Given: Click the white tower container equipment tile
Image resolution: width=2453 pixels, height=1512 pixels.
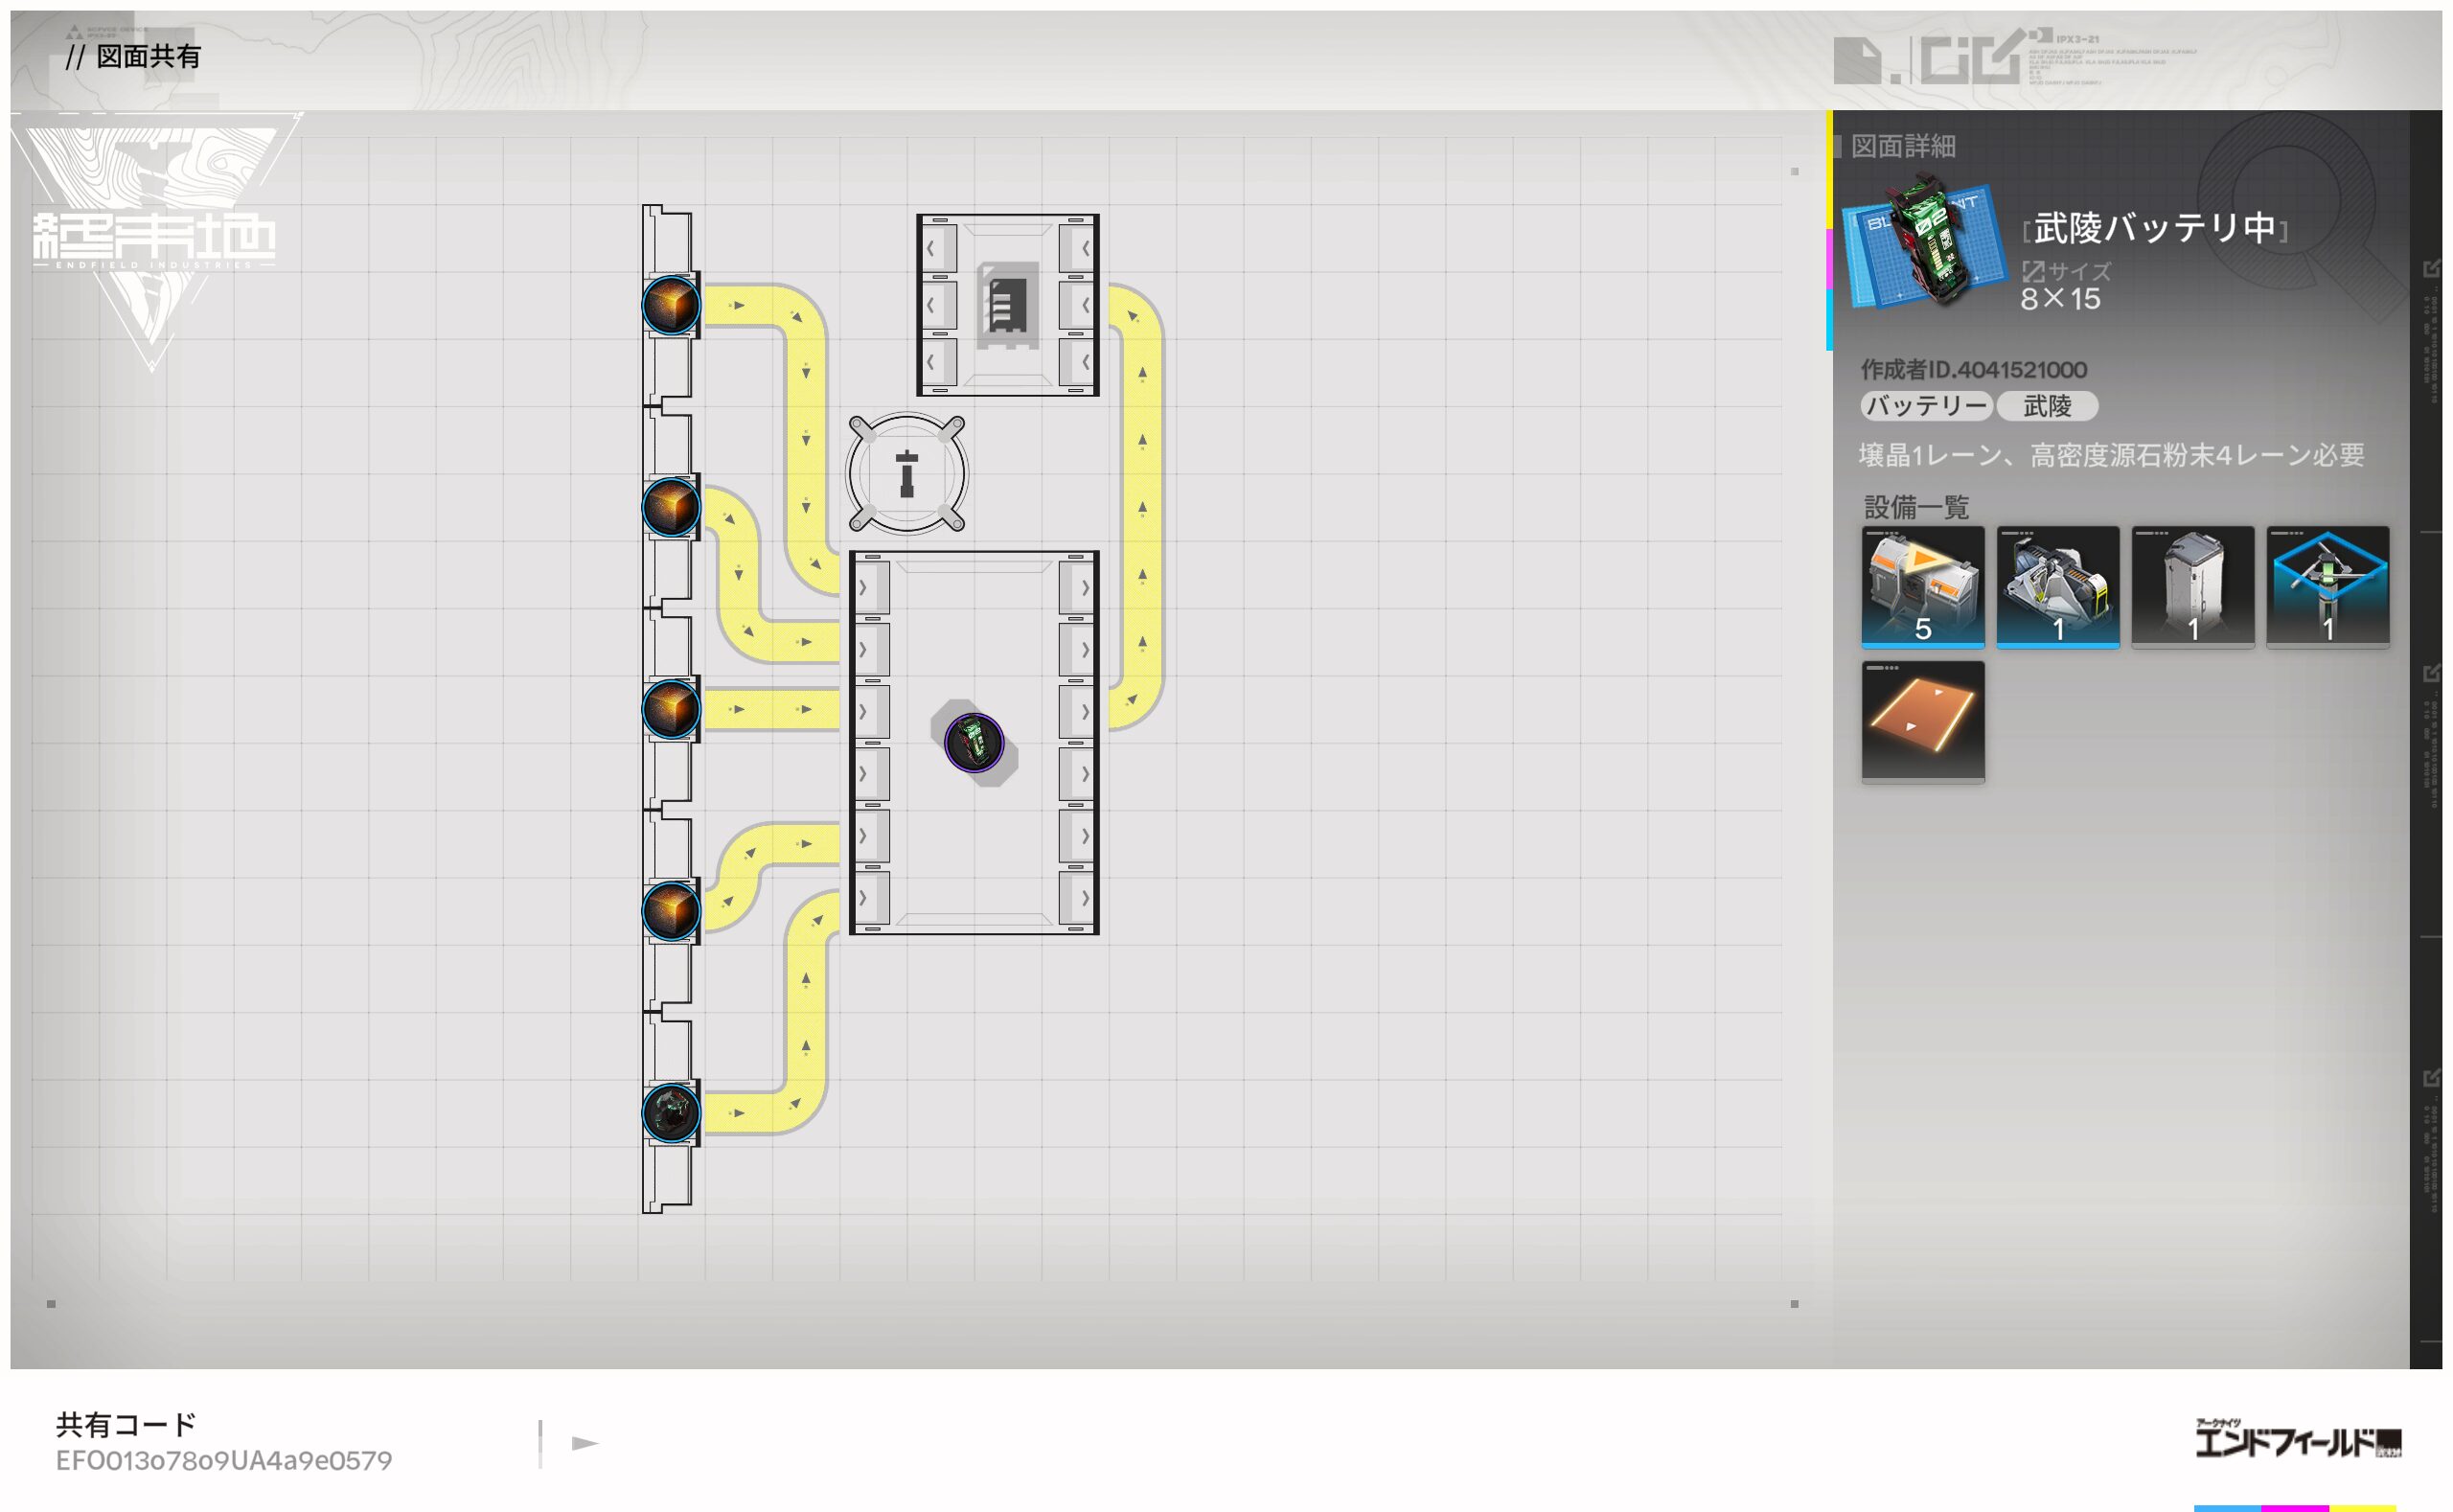Looking at the screenshot, I should pyautogui.click(x=2192, y=587).
